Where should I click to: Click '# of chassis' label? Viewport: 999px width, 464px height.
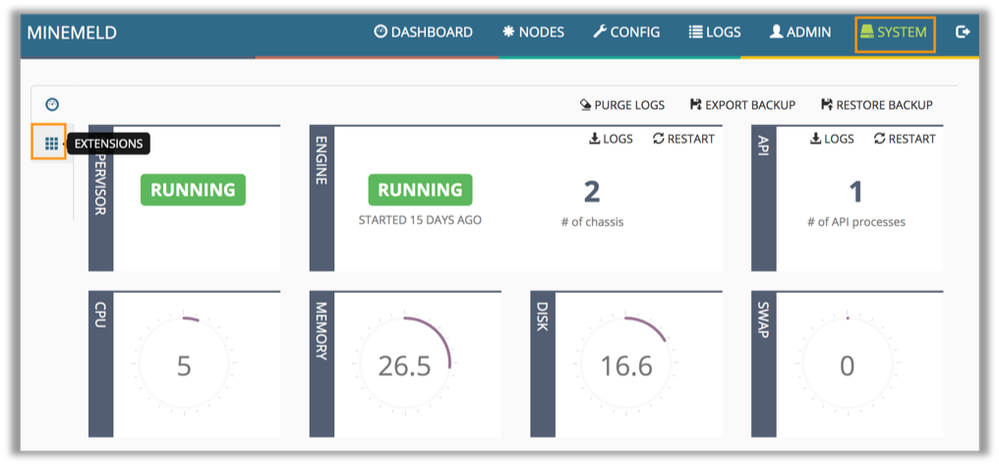593,222
